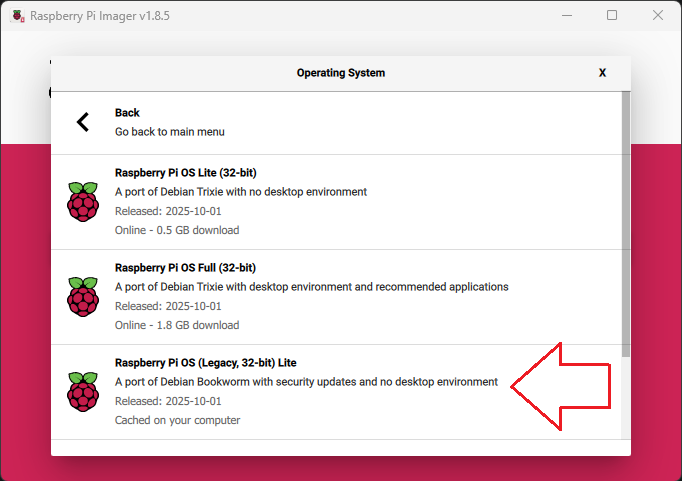Click the raspberry icon beside Raspberry Pi OS Full
682x481 pixels.
point(83,296)
